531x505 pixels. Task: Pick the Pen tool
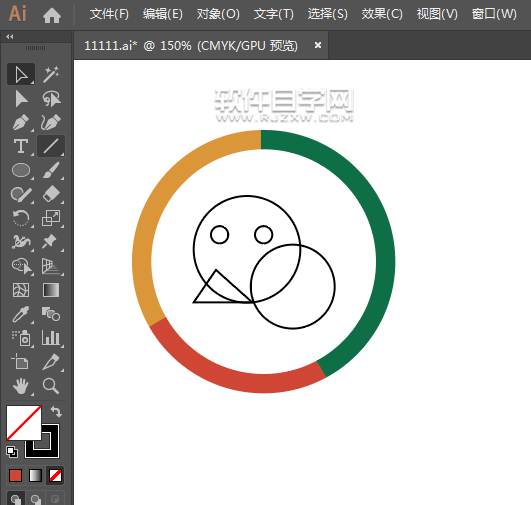[x=21, y=122]
